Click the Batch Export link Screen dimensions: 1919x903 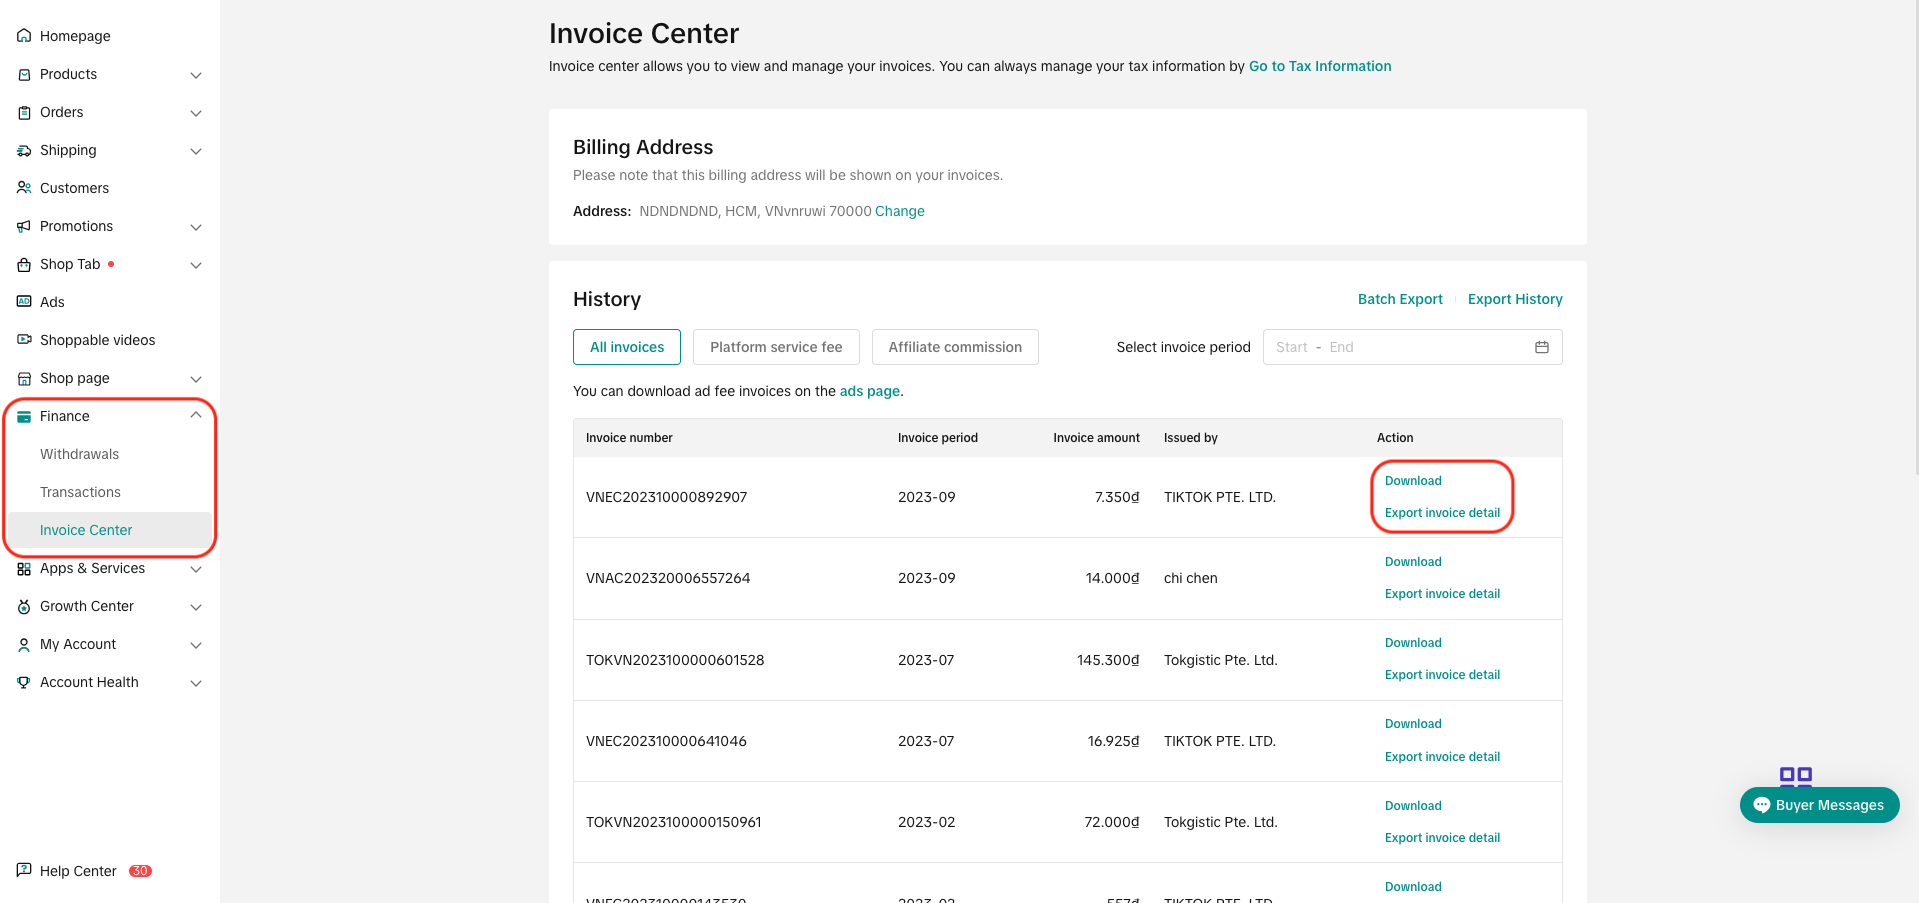tap(1399, 299)
